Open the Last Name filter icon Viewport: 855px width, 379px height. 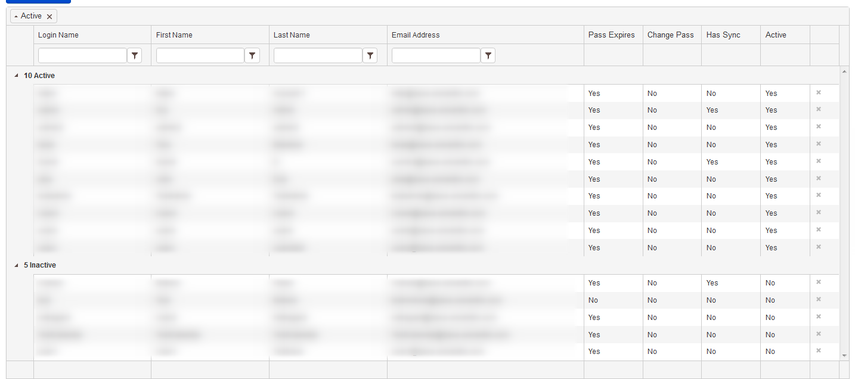370,56
